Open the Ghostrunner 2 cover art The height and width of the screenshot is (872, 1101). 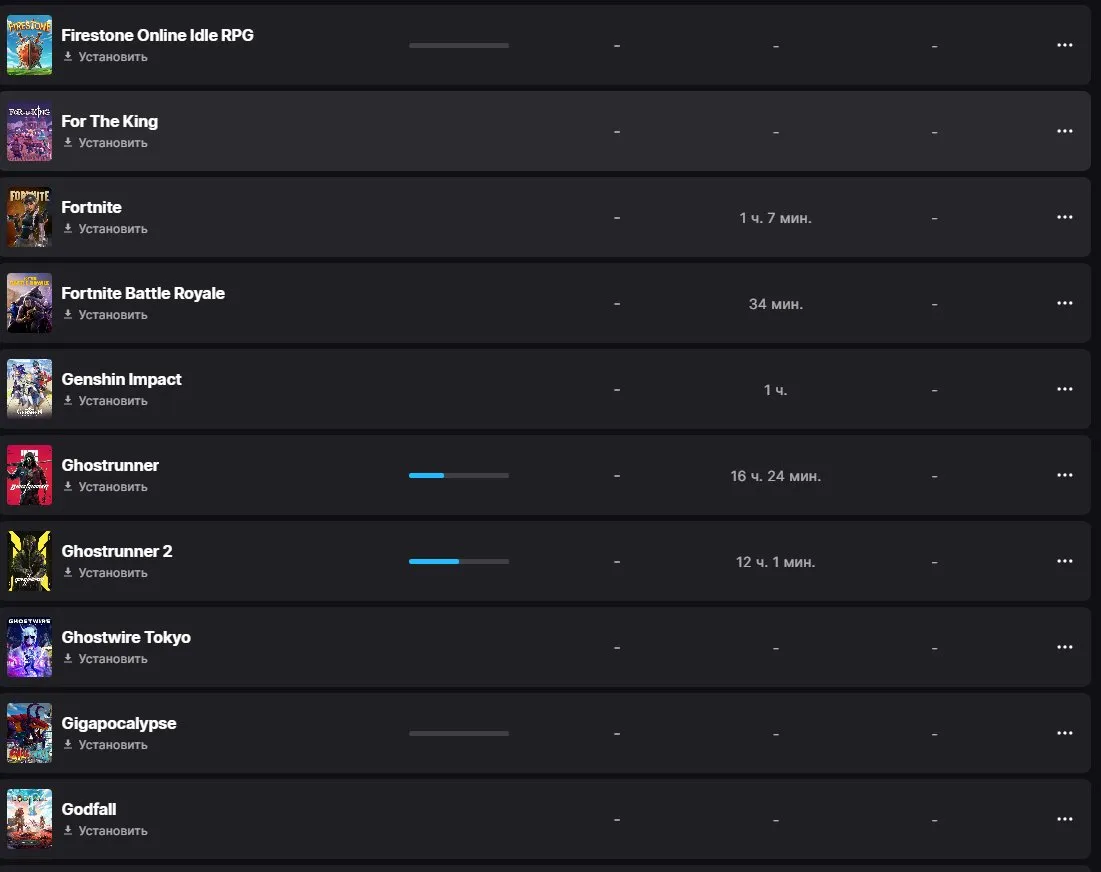coord(29,561)
